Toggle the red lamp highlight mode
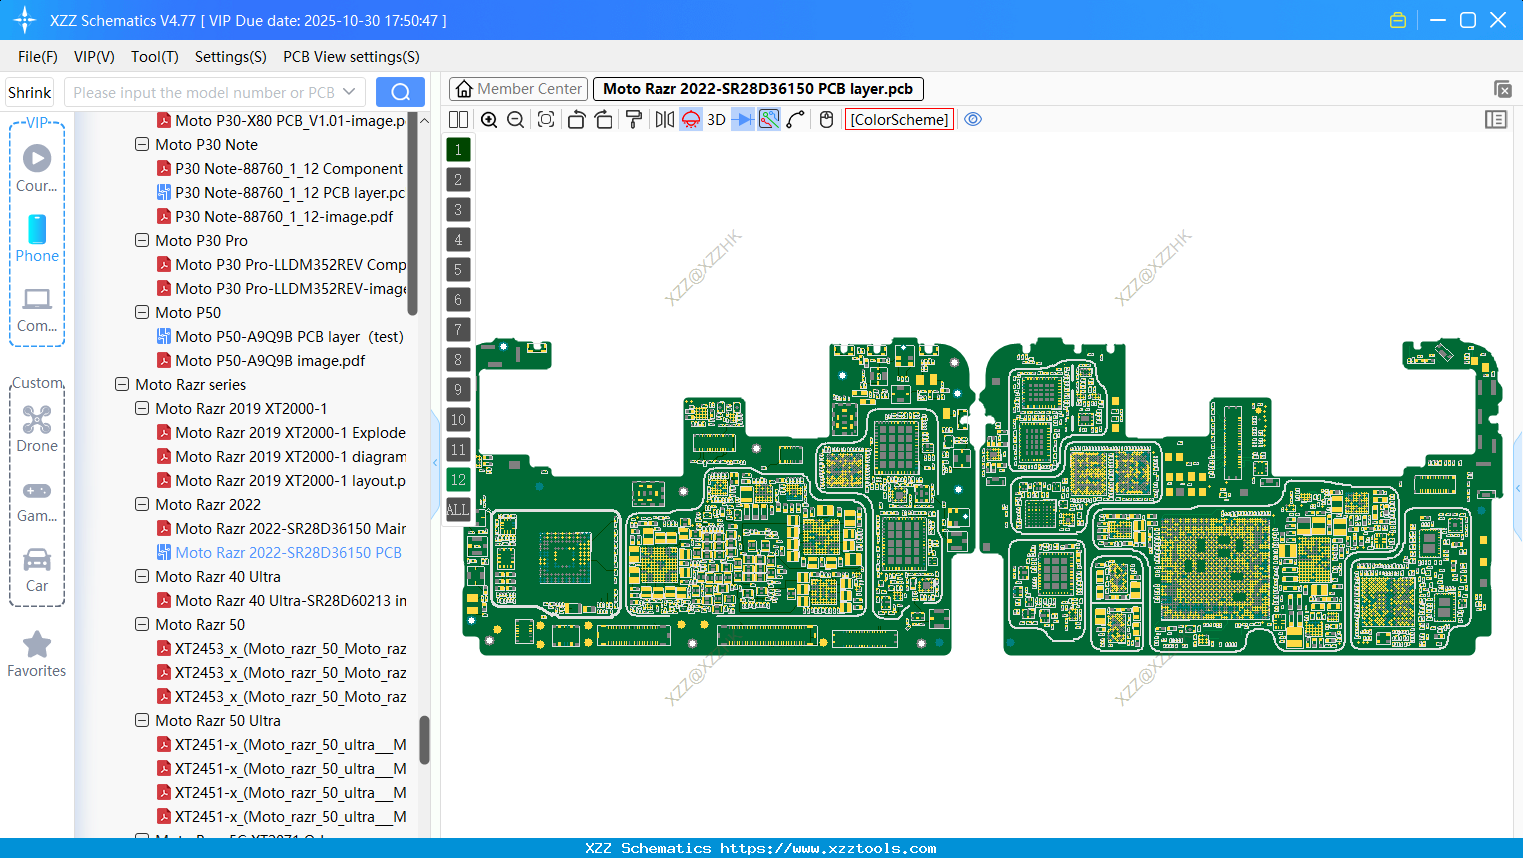1523x858 pixels. click(690, 119)
